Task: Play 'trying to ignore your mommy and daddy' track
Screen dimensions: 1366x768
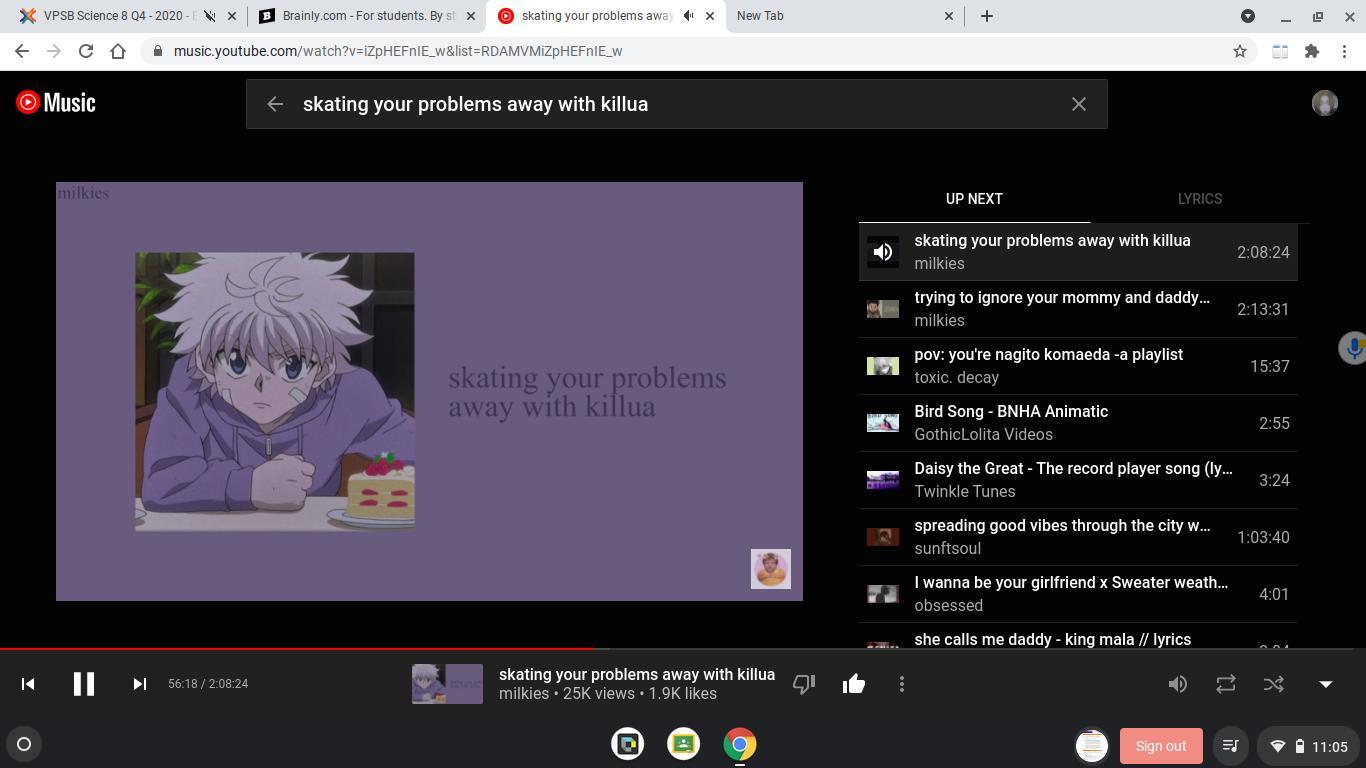Action: [1078, 309]
